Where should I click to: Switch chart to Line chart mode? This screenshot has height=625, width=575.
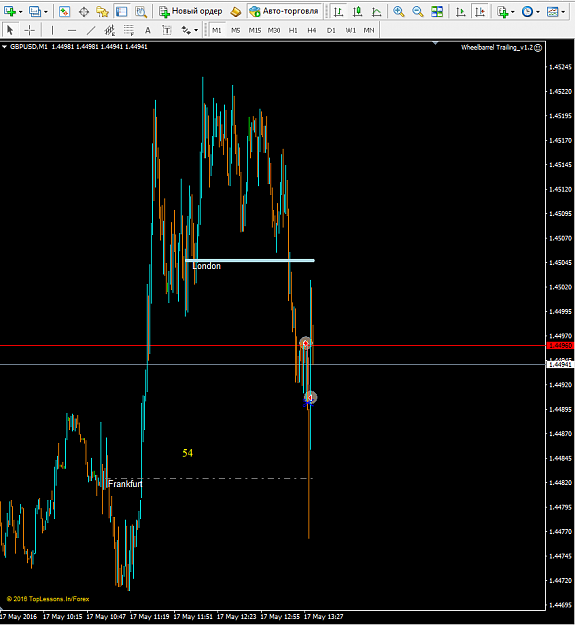point(377,12)
